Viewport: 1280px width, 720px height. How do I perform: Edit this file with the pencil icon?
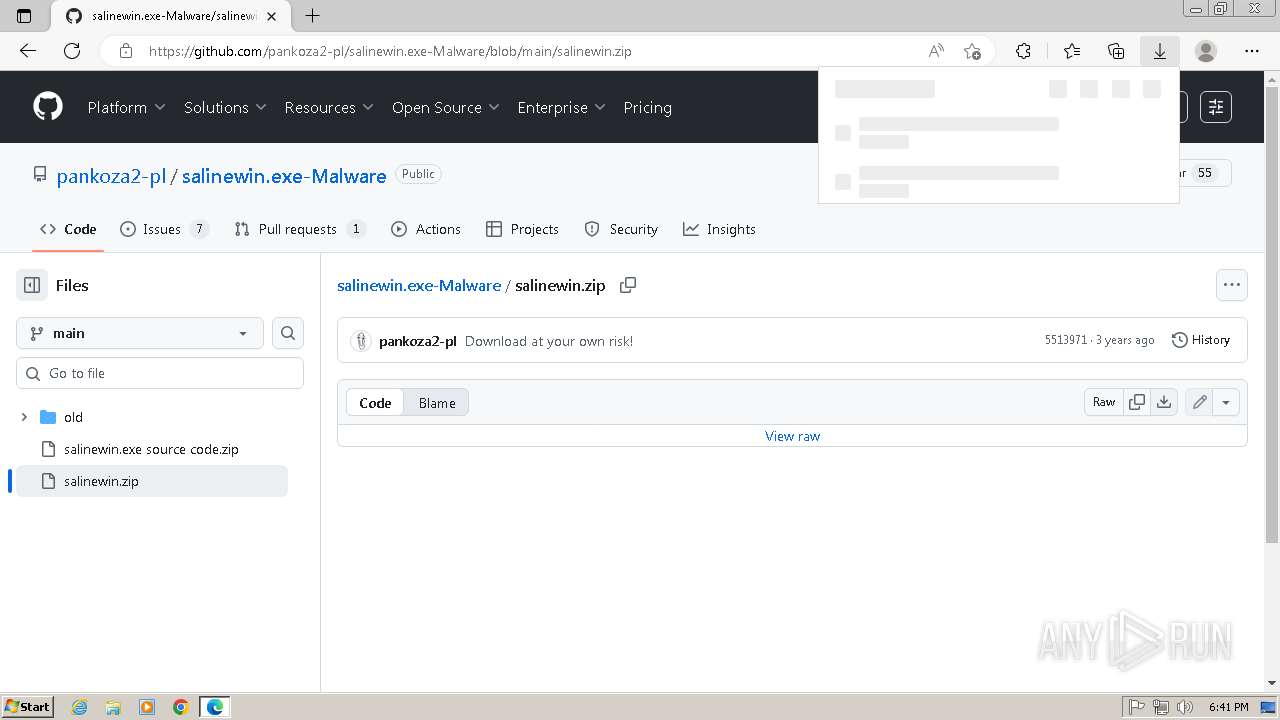pos(1199,402)
